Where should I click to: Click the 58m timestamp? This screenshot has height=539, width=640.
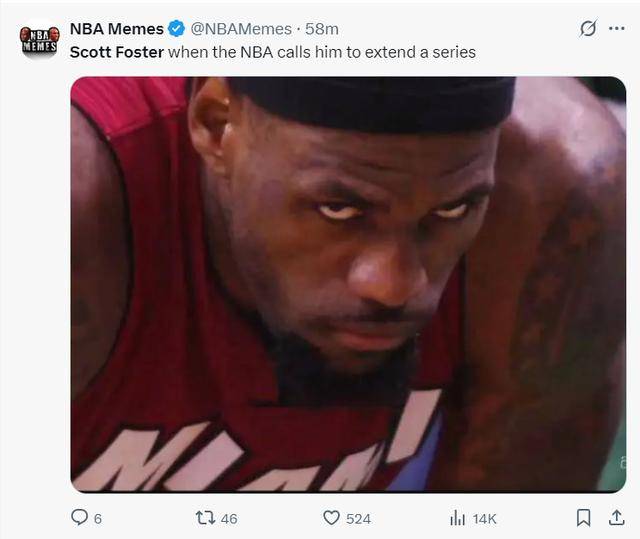click(320, 29)
